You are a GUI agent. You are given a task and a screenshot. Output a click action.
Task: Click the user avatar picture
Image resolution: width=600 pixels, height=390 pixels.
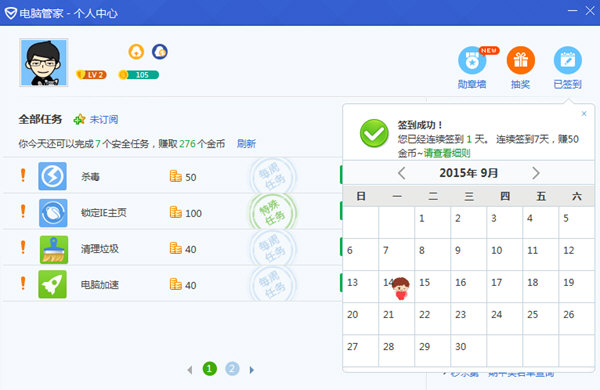tap(44, 62)
